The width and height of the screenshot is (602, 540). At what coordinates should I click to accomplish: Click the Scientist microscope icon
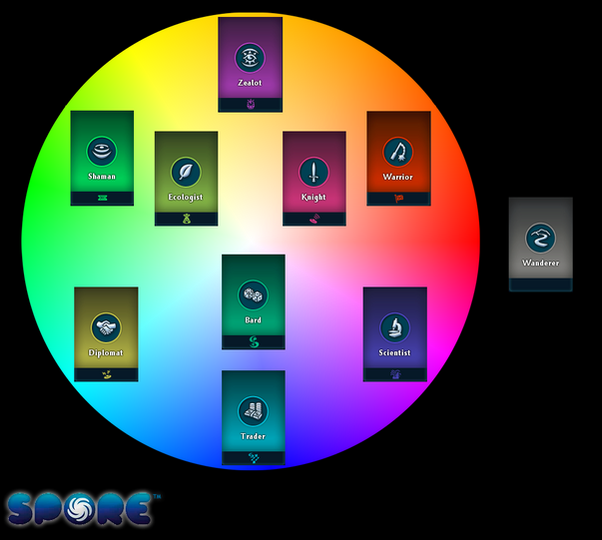coord(395,327)
